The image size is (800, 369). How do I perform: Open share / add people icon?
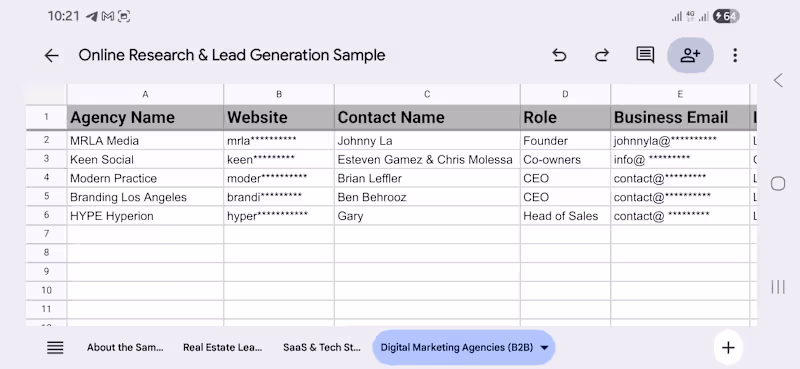690,55
